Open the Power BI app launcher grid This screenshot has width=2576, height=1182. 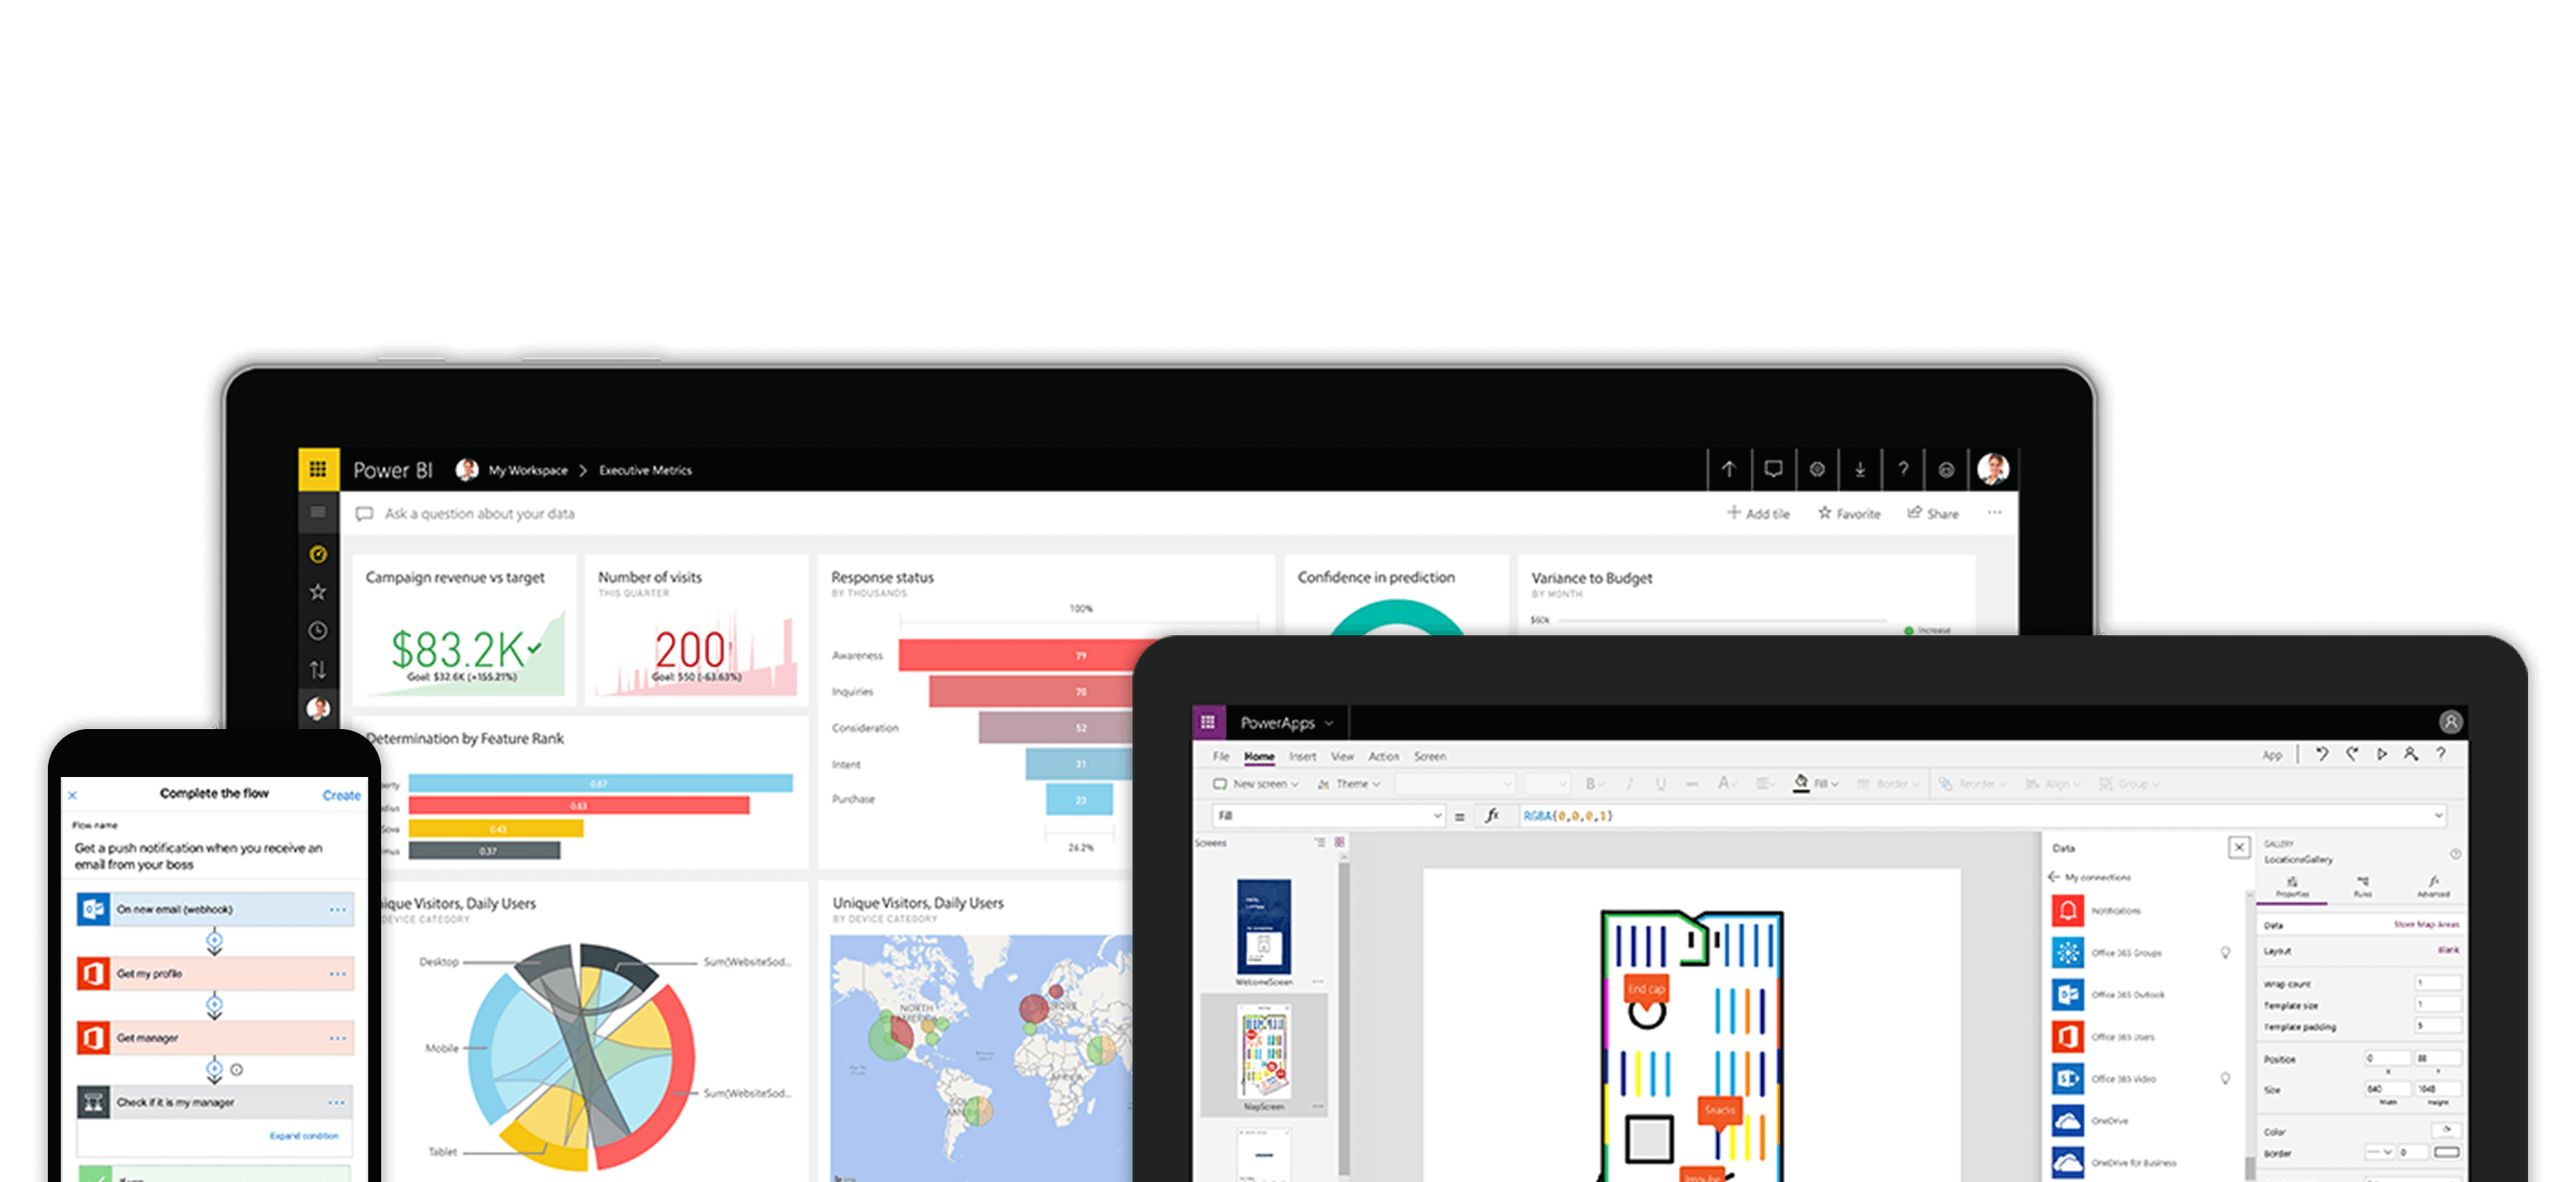(318, 469)
